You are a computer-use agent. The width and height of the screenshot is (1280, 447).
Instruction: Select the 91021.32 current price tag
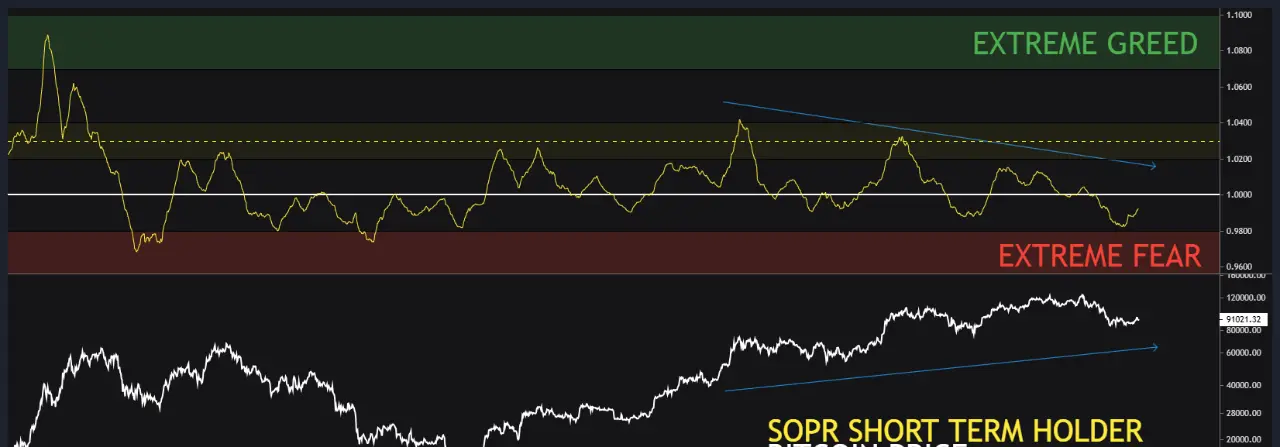coord(1244,319)
